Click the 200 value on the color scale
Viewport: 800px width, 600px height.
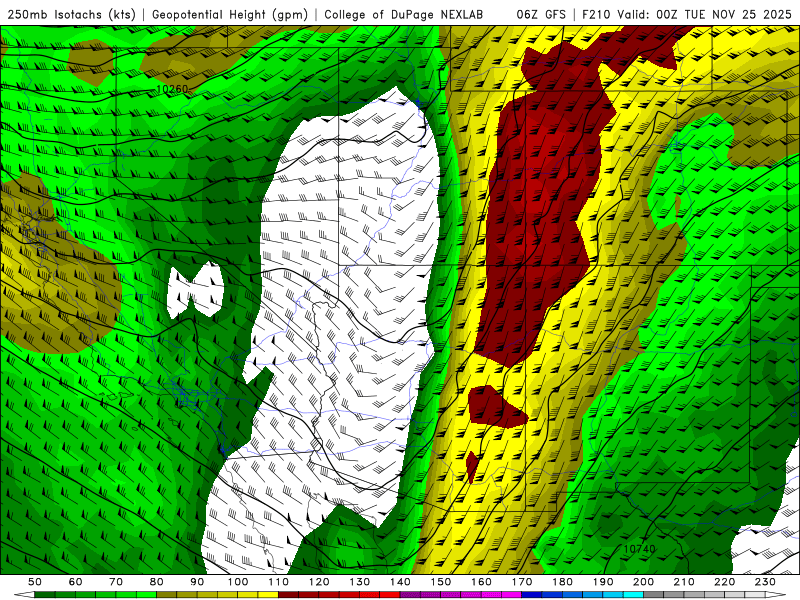coord(643,582)
